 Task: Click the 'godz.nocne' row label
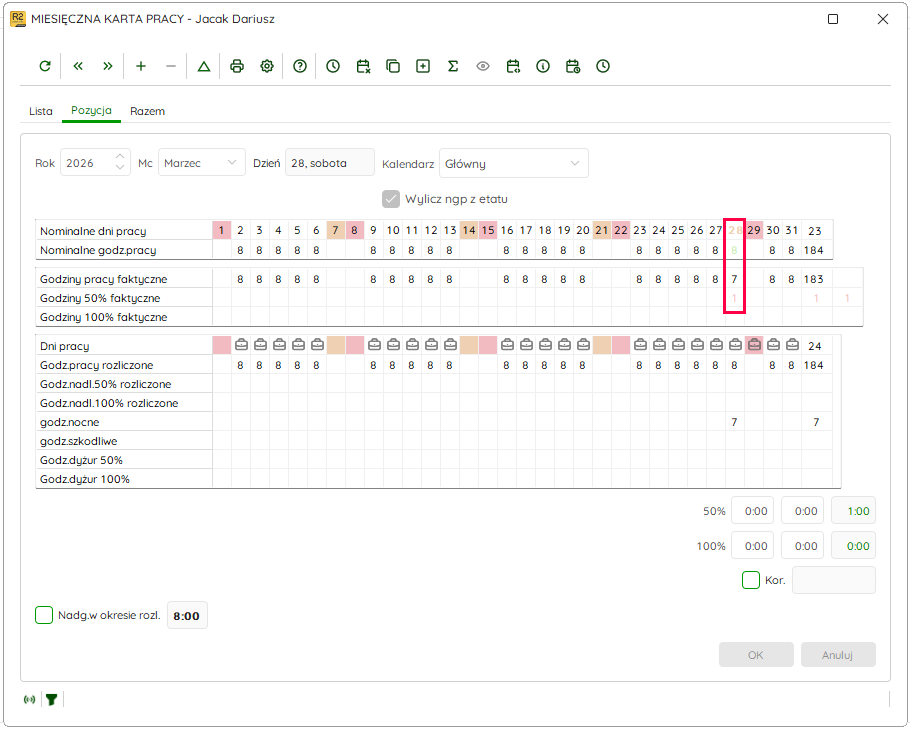tap(70, 423)
